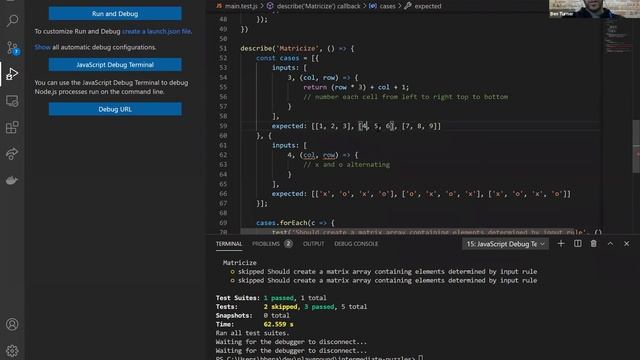
Task: Click the 'return (row * 3) + col + 1;' line
Action: (356, 87)
